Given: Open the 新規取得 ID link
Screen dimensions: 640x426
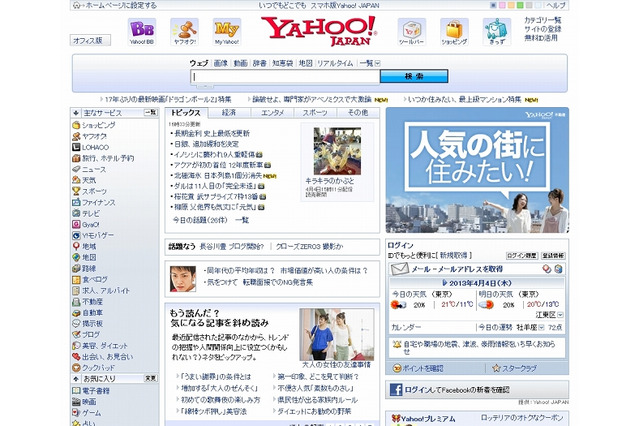Looking at the screenshot, I should [x=453, y=255].
